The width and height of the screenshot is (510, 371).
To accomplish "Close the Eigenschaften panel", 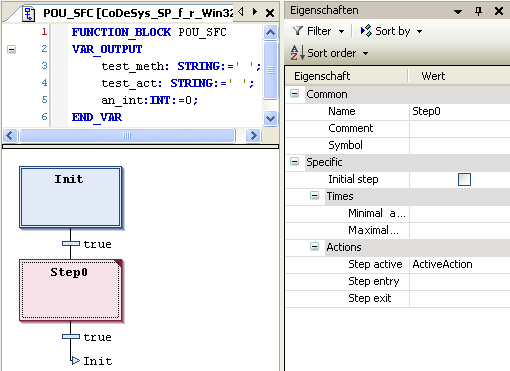I will click(499, 11).
